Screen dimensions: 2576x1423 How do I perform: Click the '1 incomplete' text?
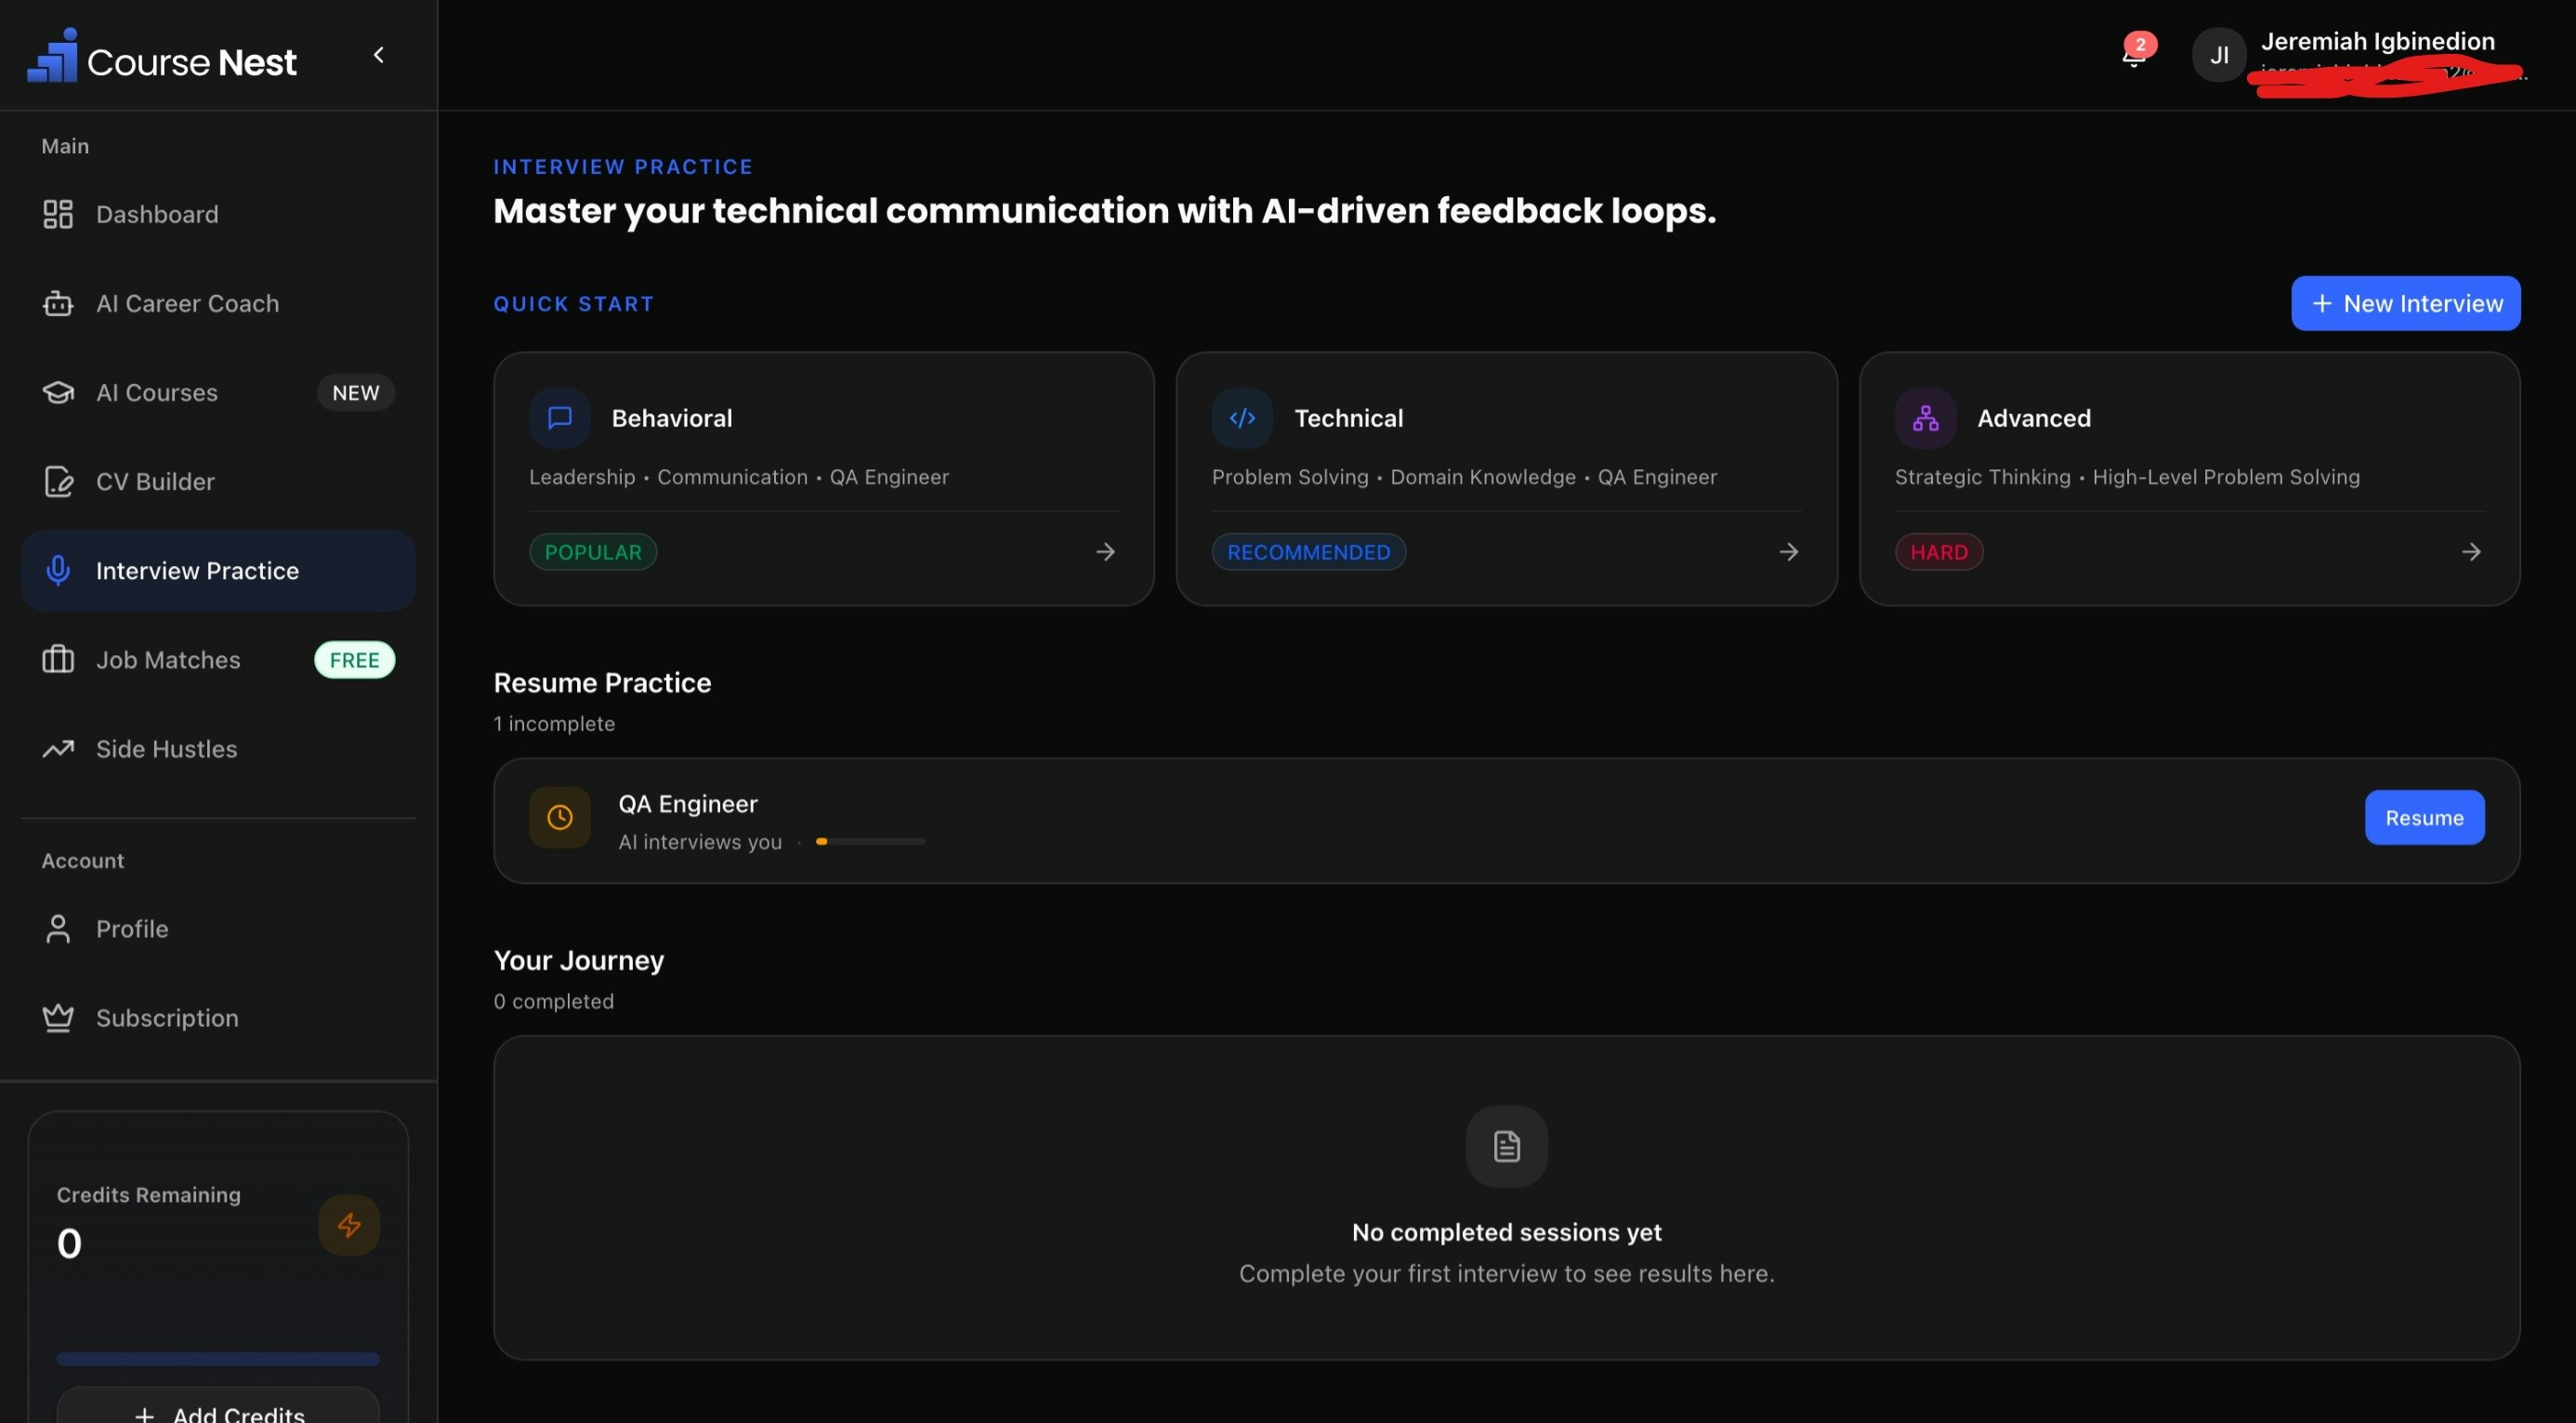click(x=554, y=723)
